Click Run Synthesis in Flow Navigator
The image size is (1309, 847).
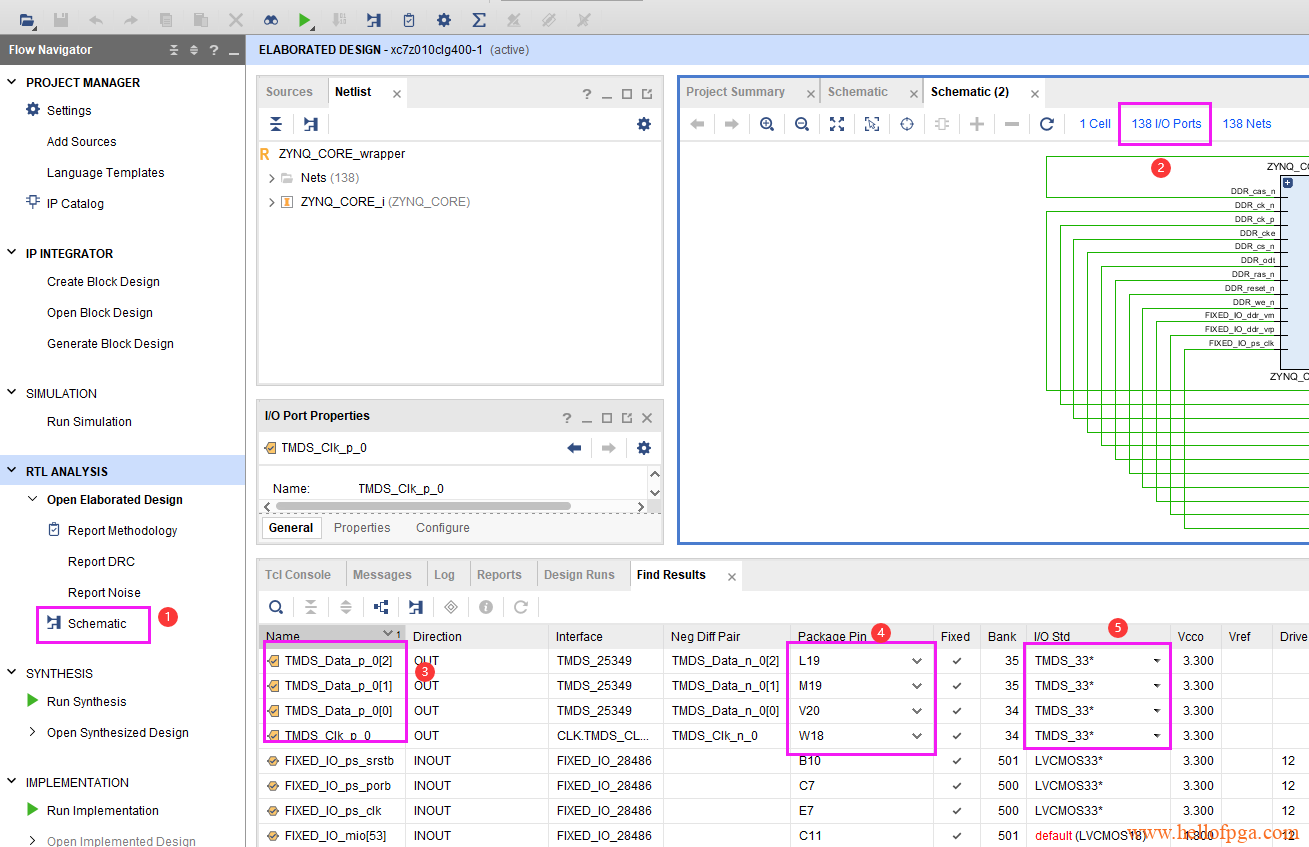(86, 702)
